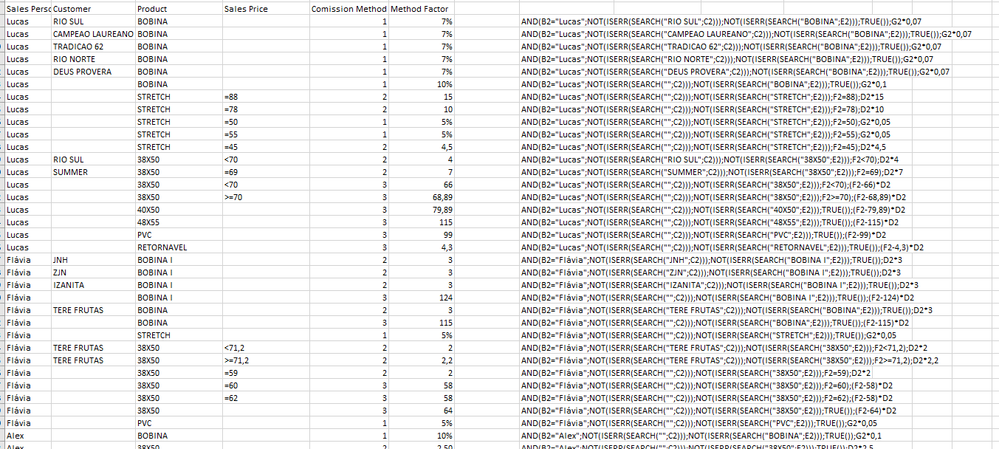999x449 pixels.
Task: Select the 79,89 method factor cell
Action: (422, 210)
